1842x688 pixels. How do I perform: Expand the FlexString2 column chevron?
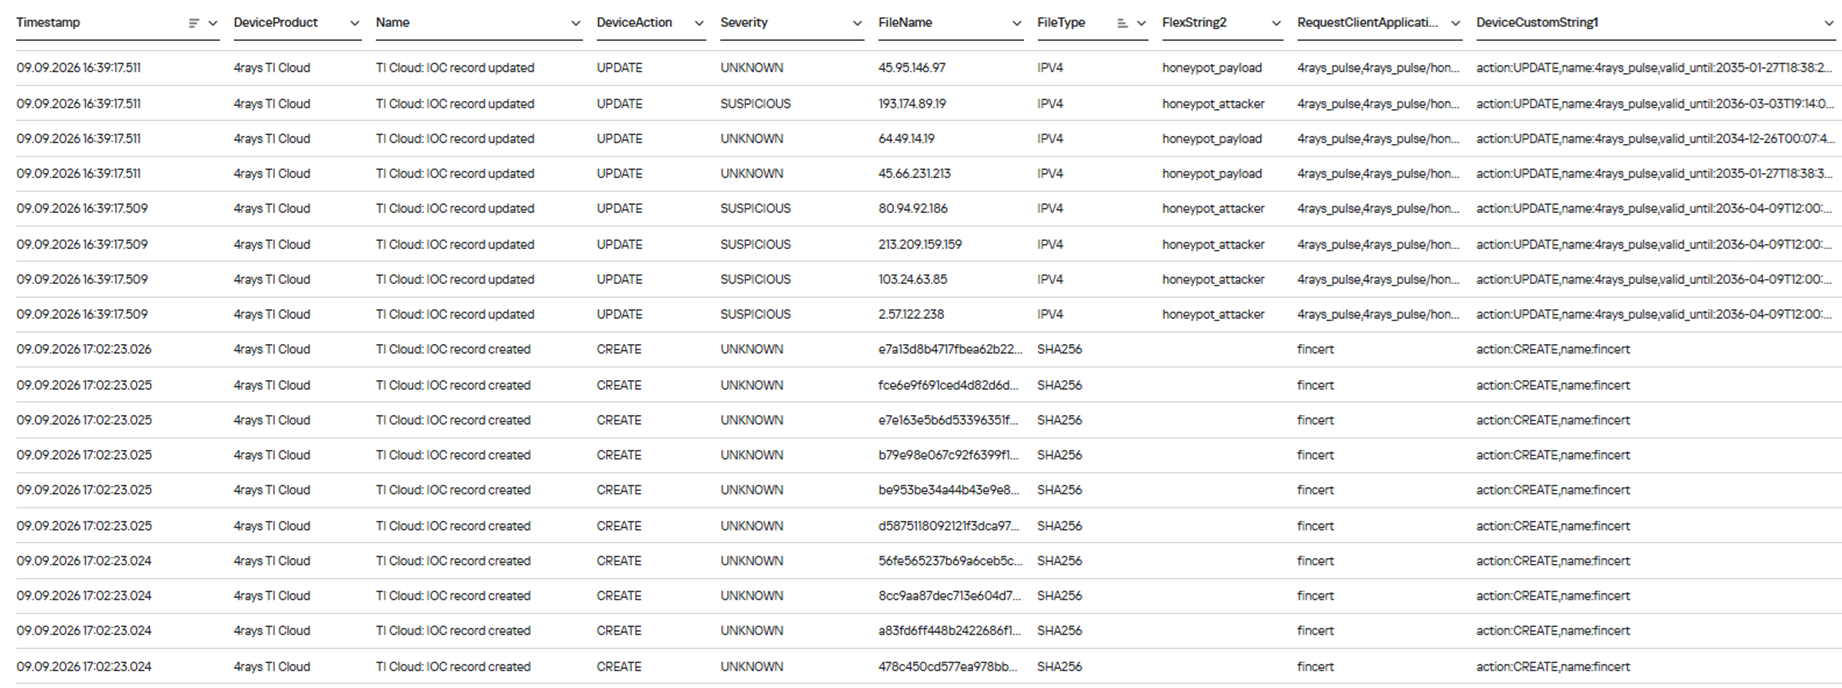coord(1275,23)
